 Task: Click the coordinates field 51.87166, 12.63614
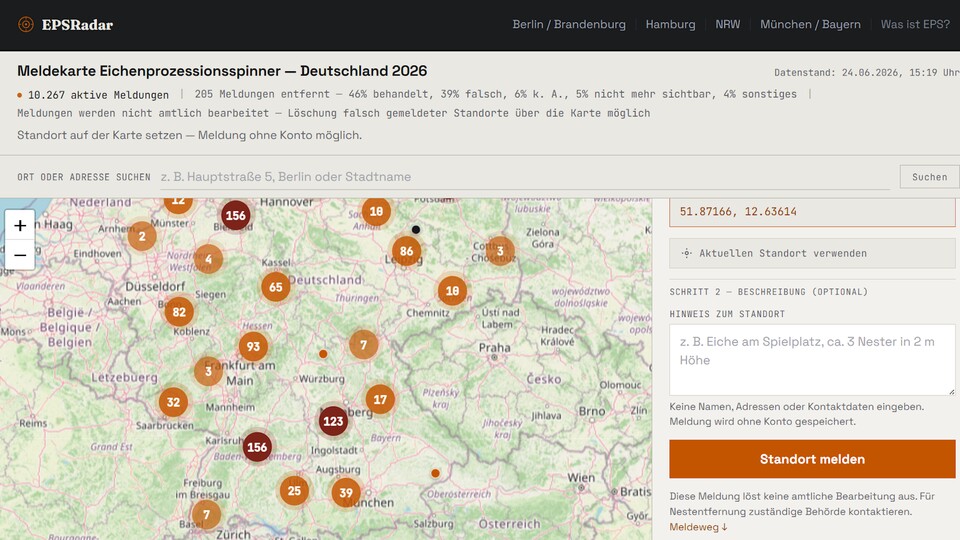(x=812, y=212)
